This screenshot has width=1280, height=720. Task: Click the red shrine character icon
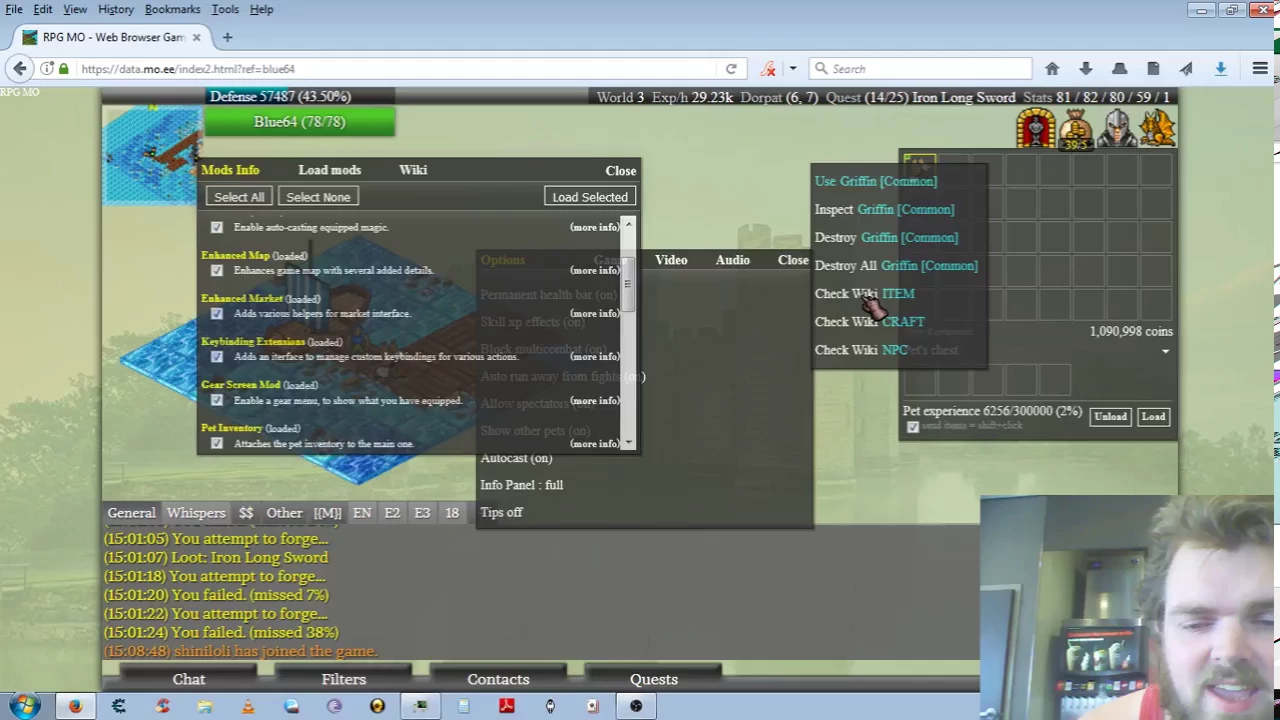[1036, 128]
